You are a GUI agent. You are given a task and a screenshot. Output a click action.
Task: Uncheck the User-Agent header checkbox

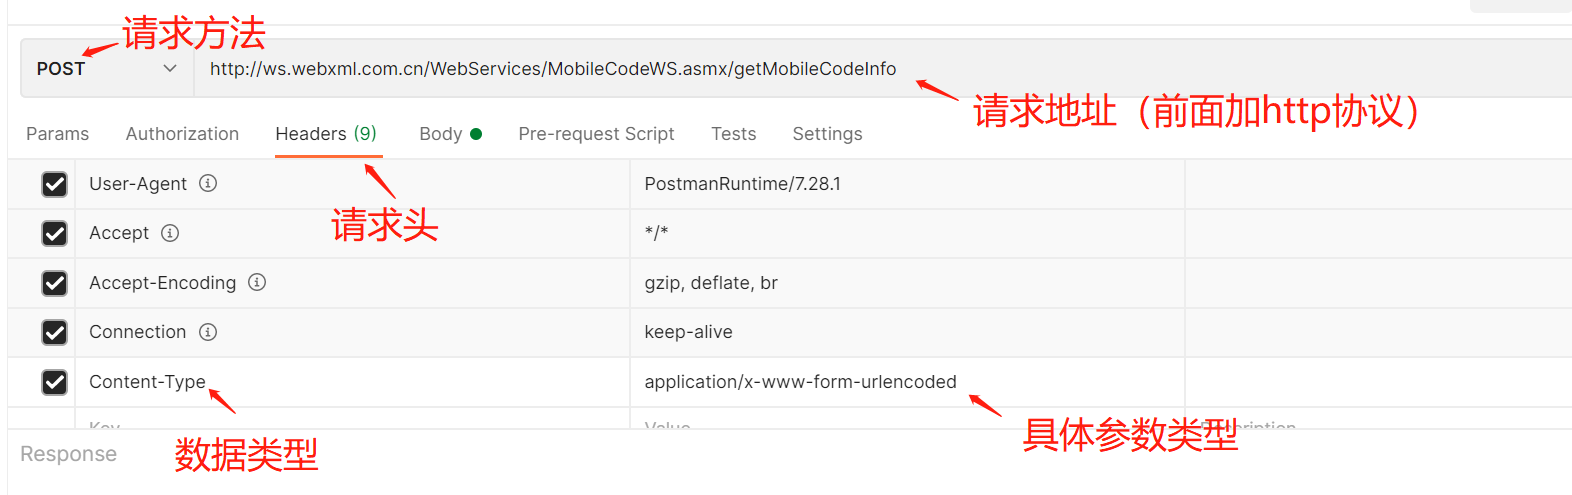[x=55, y=184]
